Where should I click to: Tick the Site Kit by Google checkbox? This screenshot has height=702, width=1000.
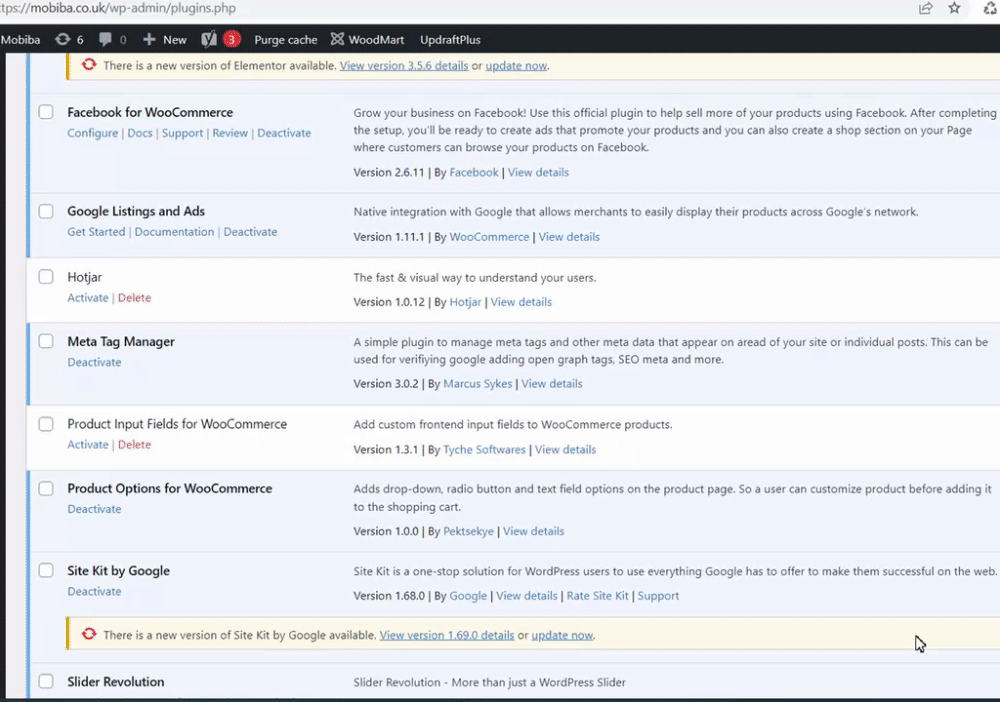click(46, 570)
